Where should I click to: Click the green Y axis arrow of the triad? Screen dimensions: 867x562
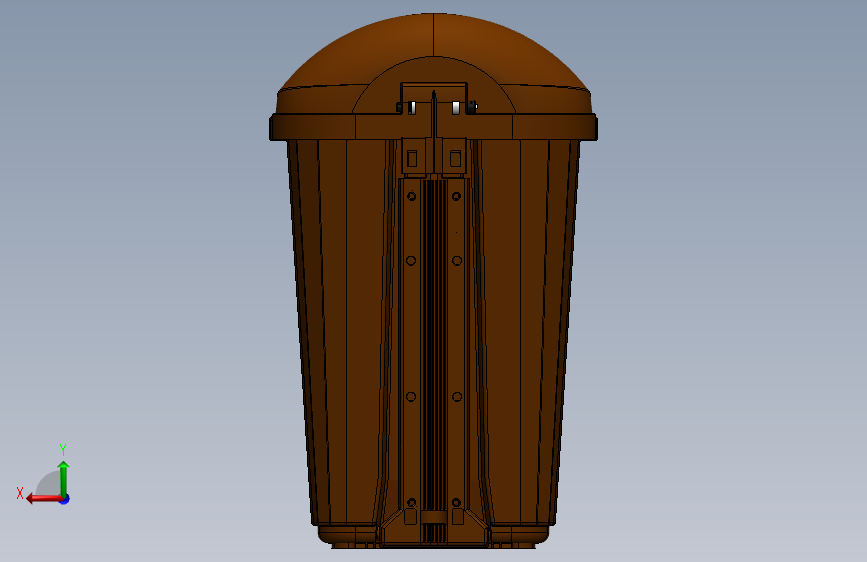click(x=64, y=478)
